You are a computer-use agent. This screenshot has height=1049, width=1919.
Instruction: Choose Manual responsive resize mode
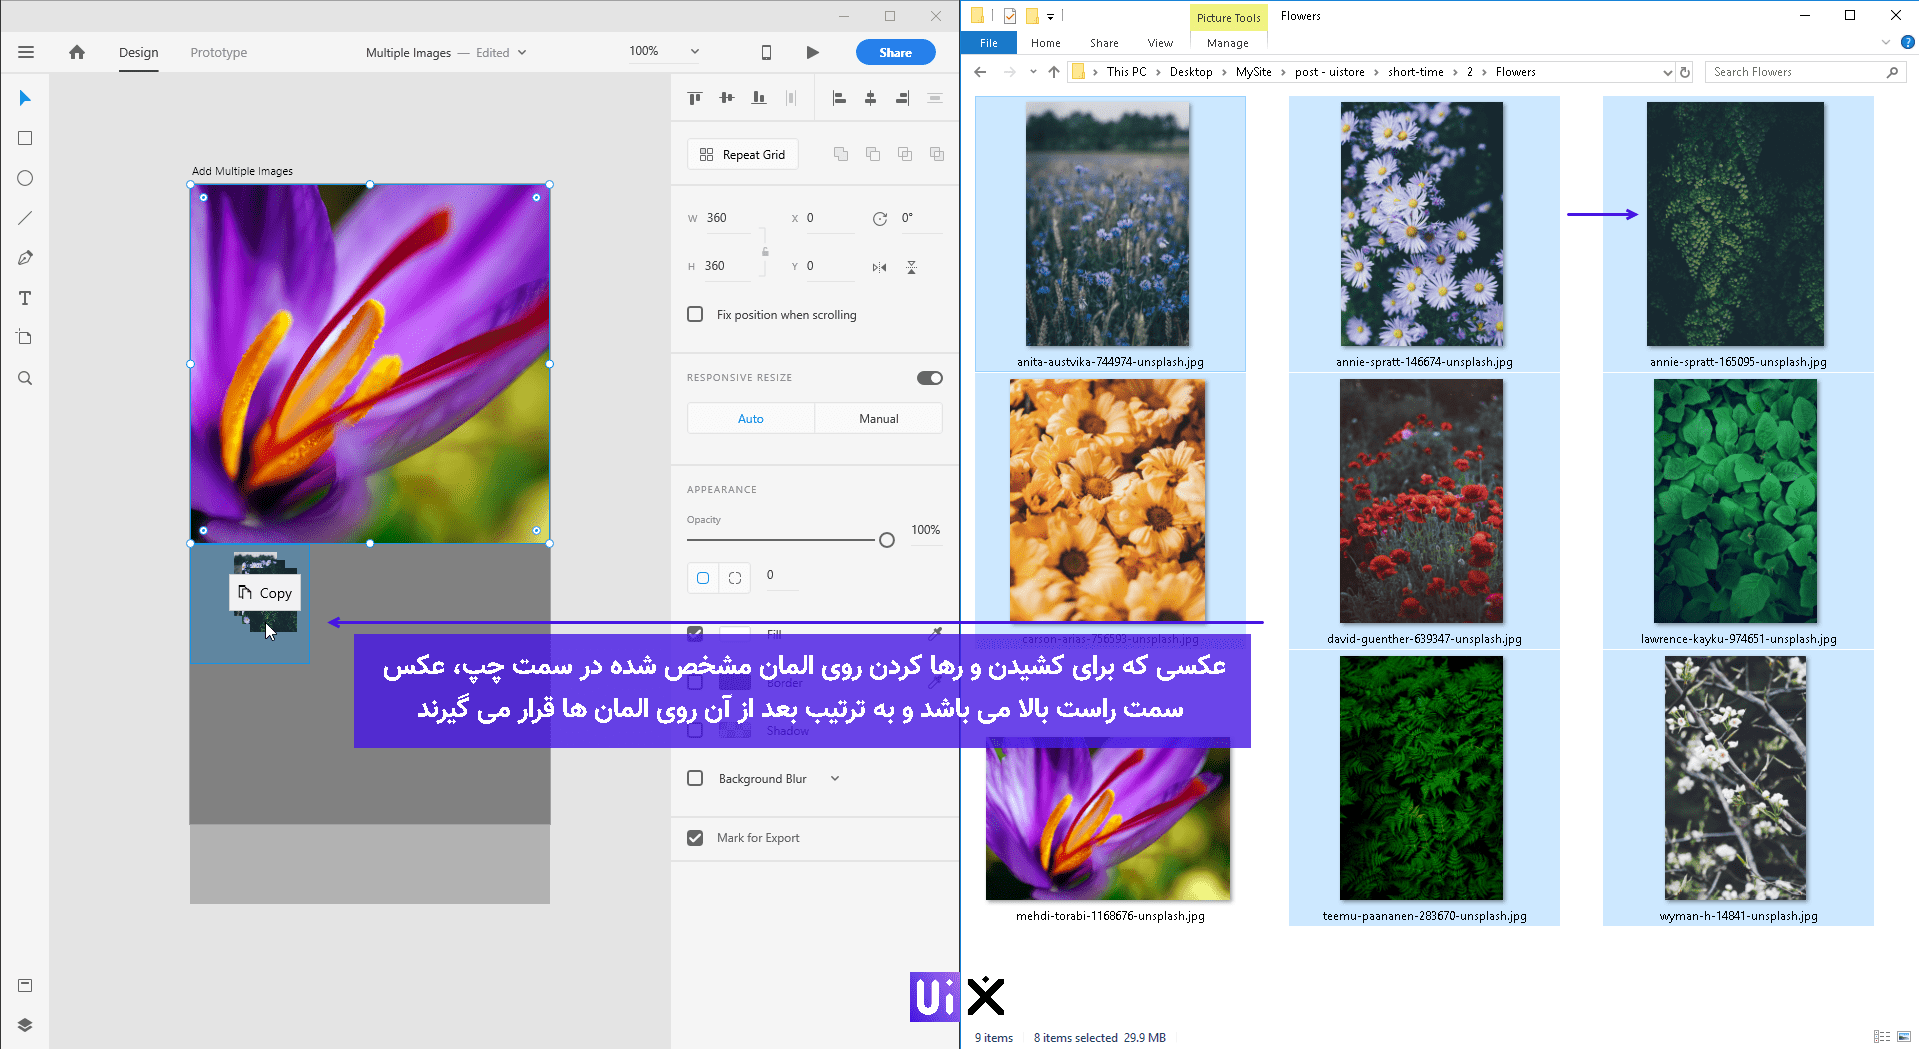(x=878, y=419)
